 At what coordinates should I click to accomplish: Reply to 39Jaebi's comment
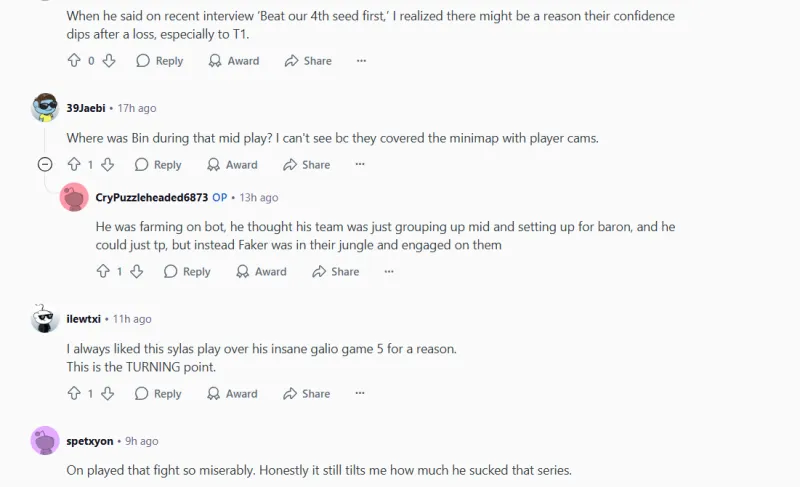[x=158, y=165]
